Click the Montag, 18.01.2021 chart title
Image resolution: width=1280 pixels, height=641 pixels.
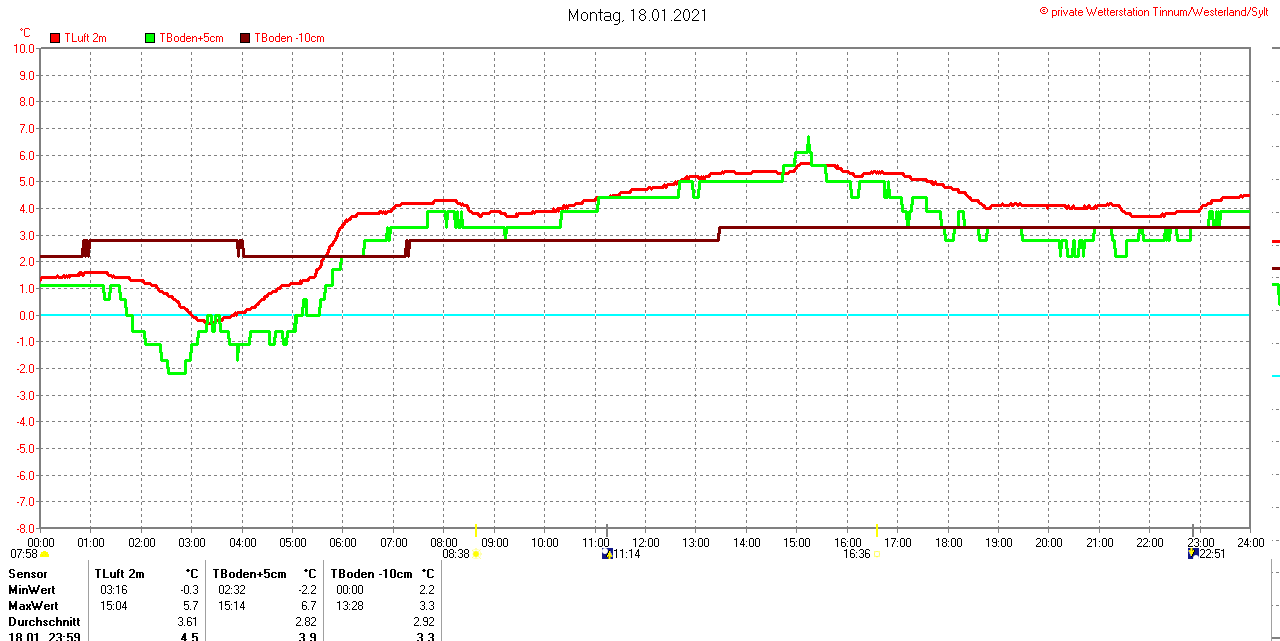tap(638, 15)
